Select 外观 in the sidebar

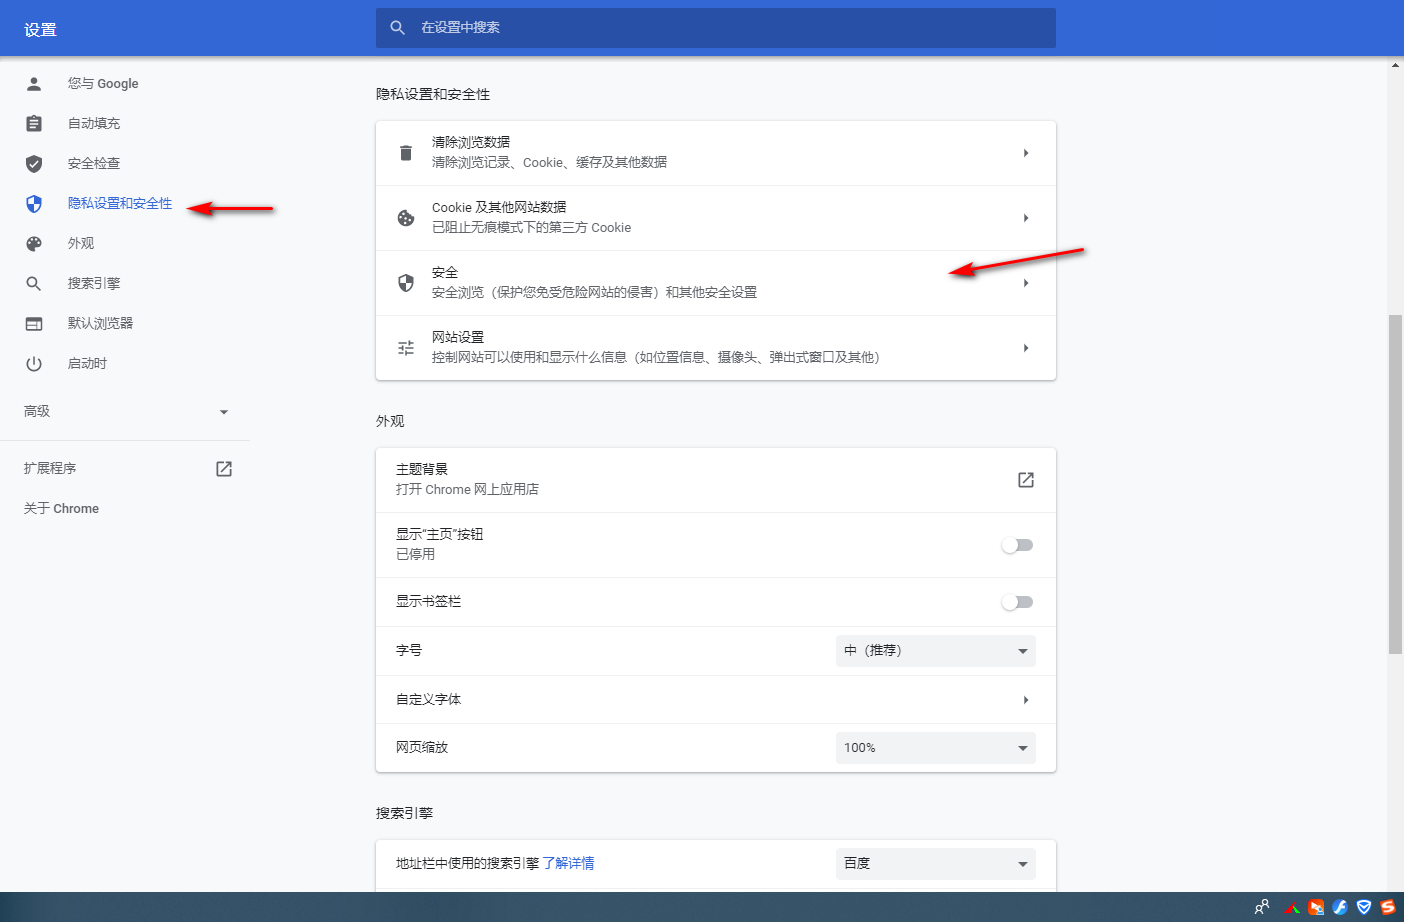[80, 243]
